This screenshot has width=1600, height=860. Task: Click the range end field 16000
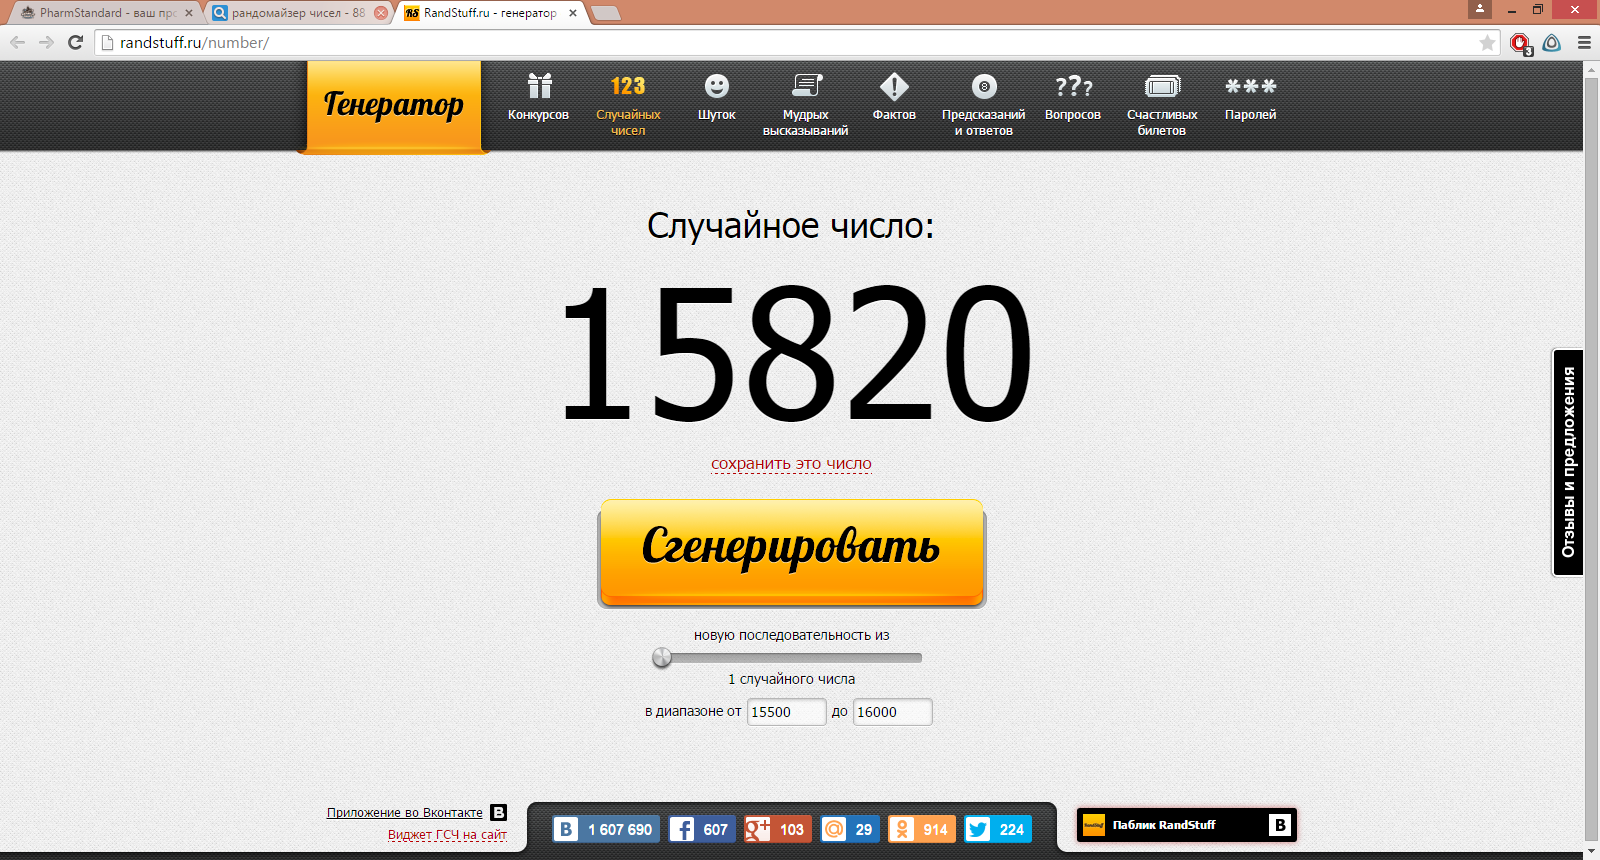tap(892, 712)
